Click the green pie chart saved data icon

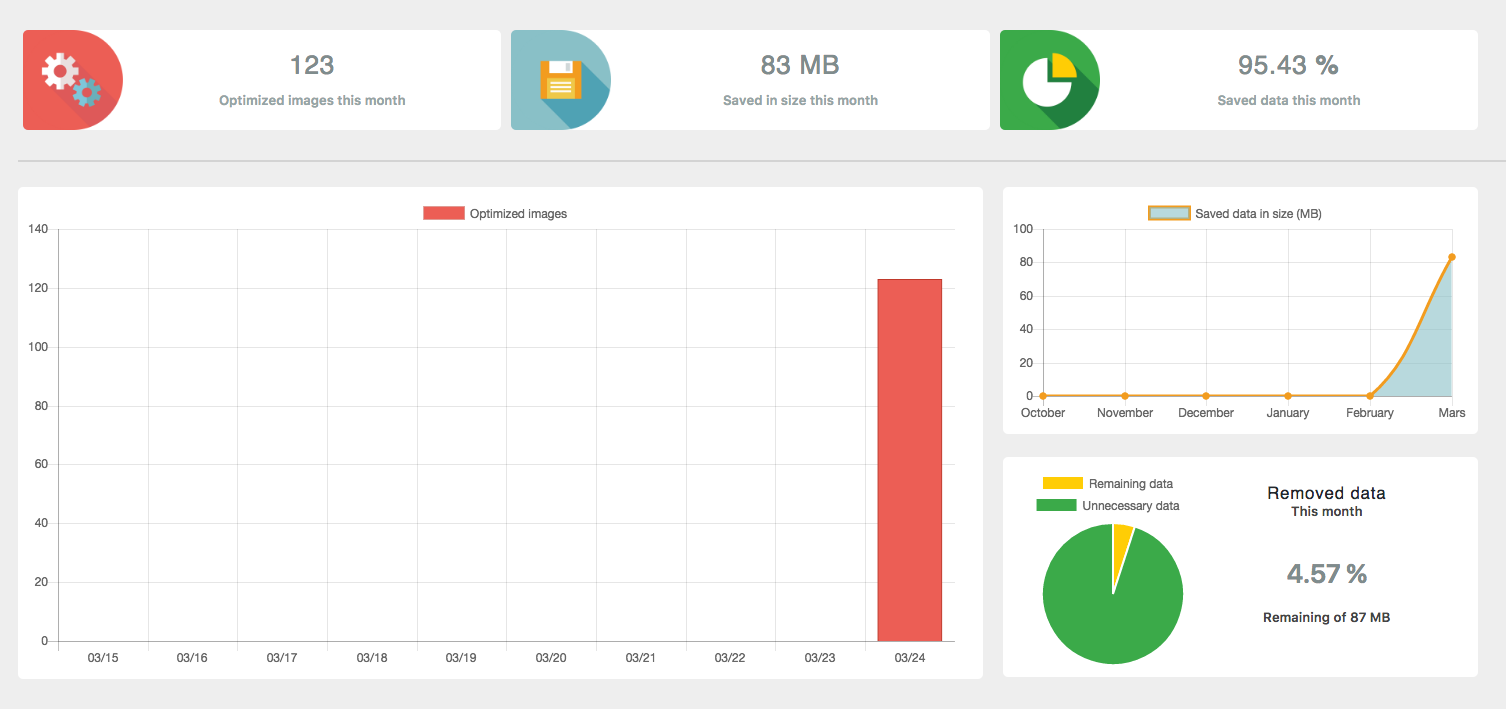point(1049,80)
